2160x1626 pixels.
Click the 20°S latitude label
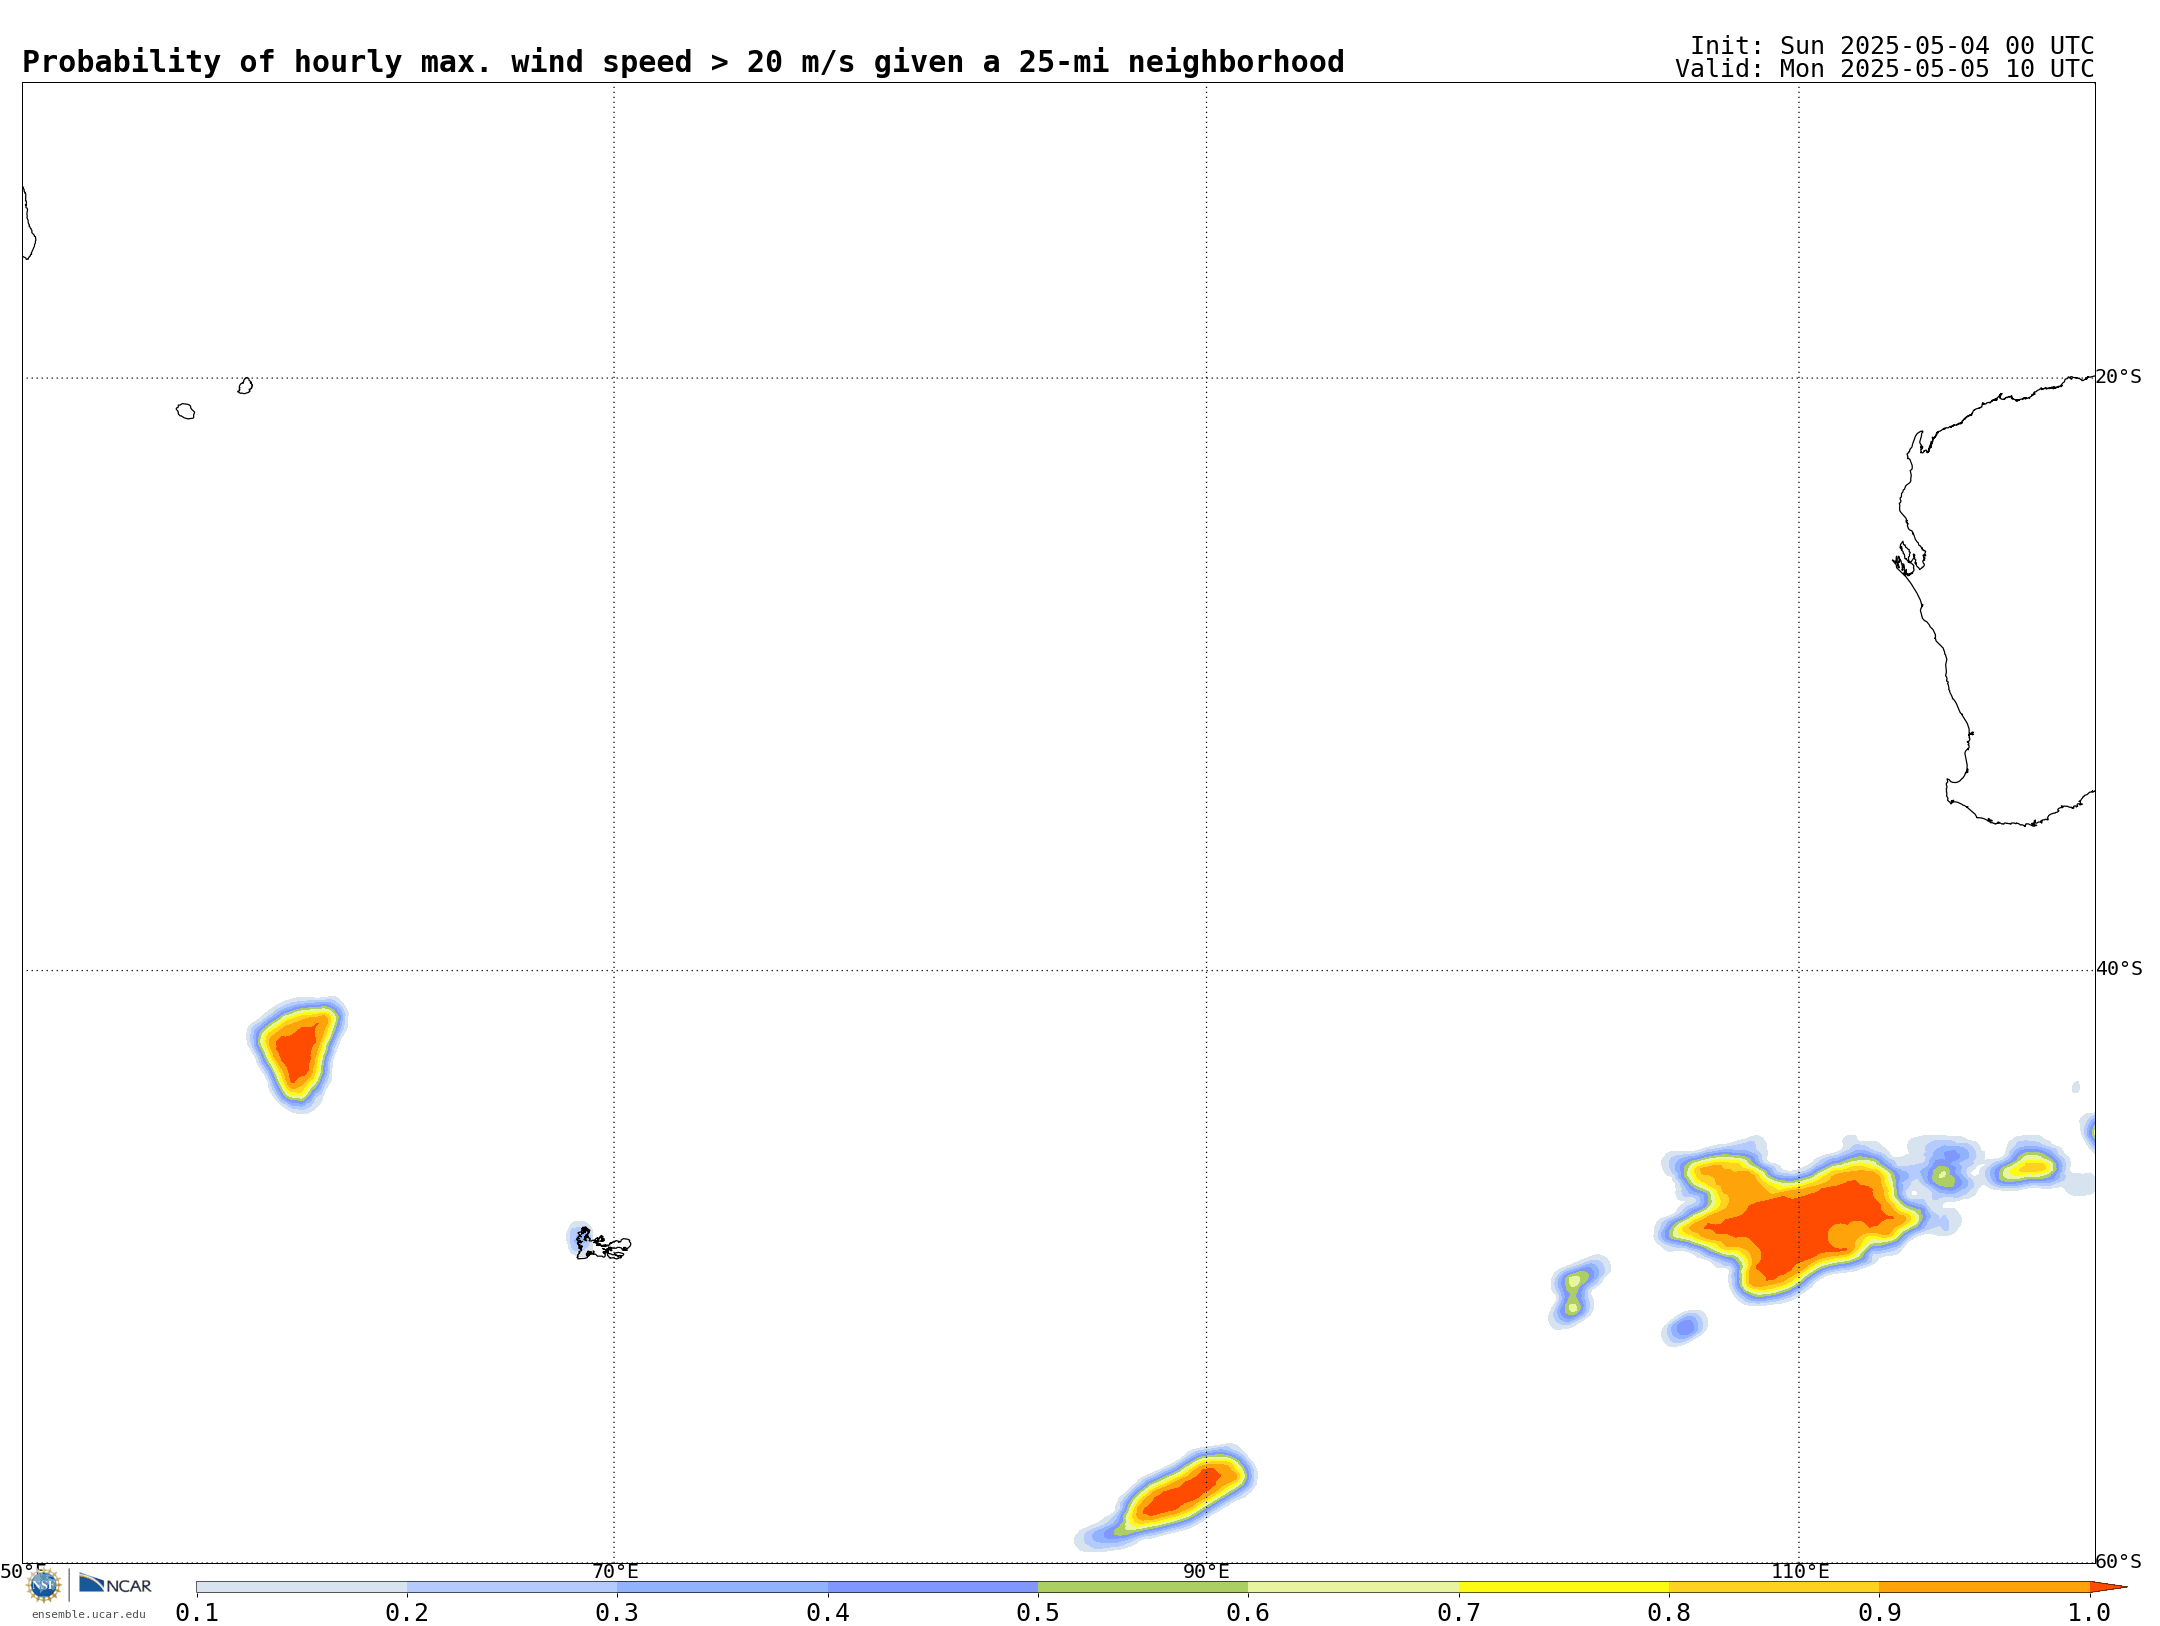[2119, 376]
